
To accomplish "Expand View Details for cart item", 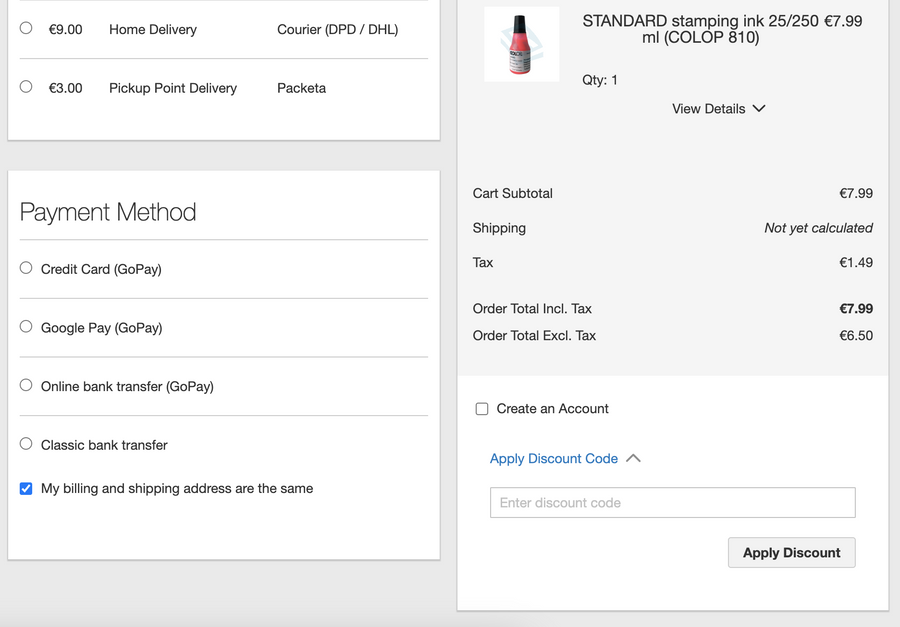I will (708, 109).
